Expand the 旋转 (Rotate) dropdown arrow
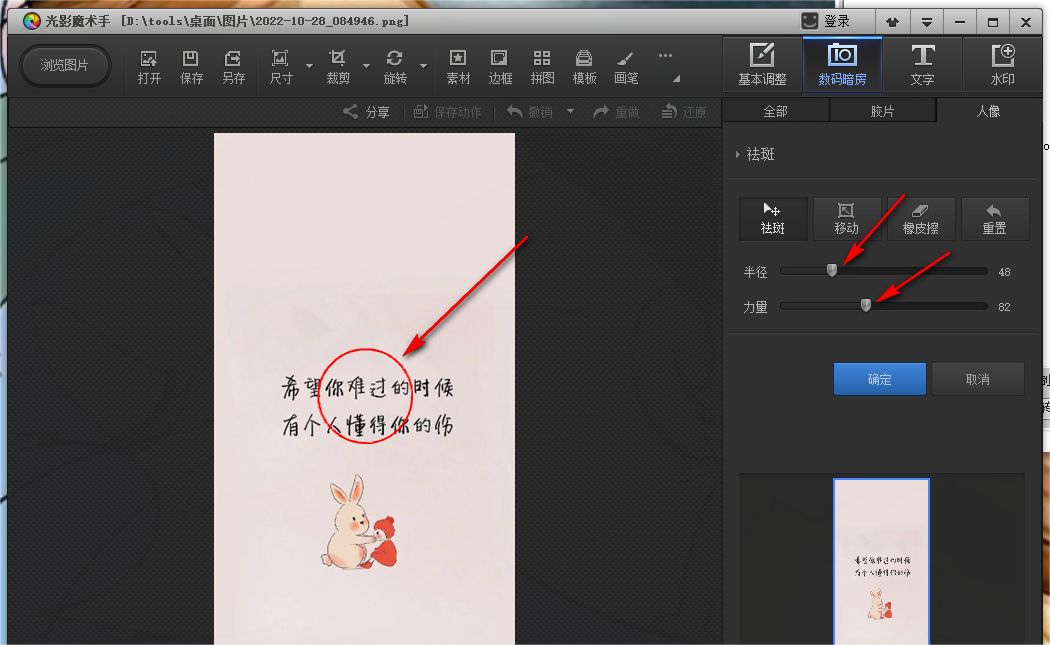This screenshot has height=645, width=1050. [423, 67]
